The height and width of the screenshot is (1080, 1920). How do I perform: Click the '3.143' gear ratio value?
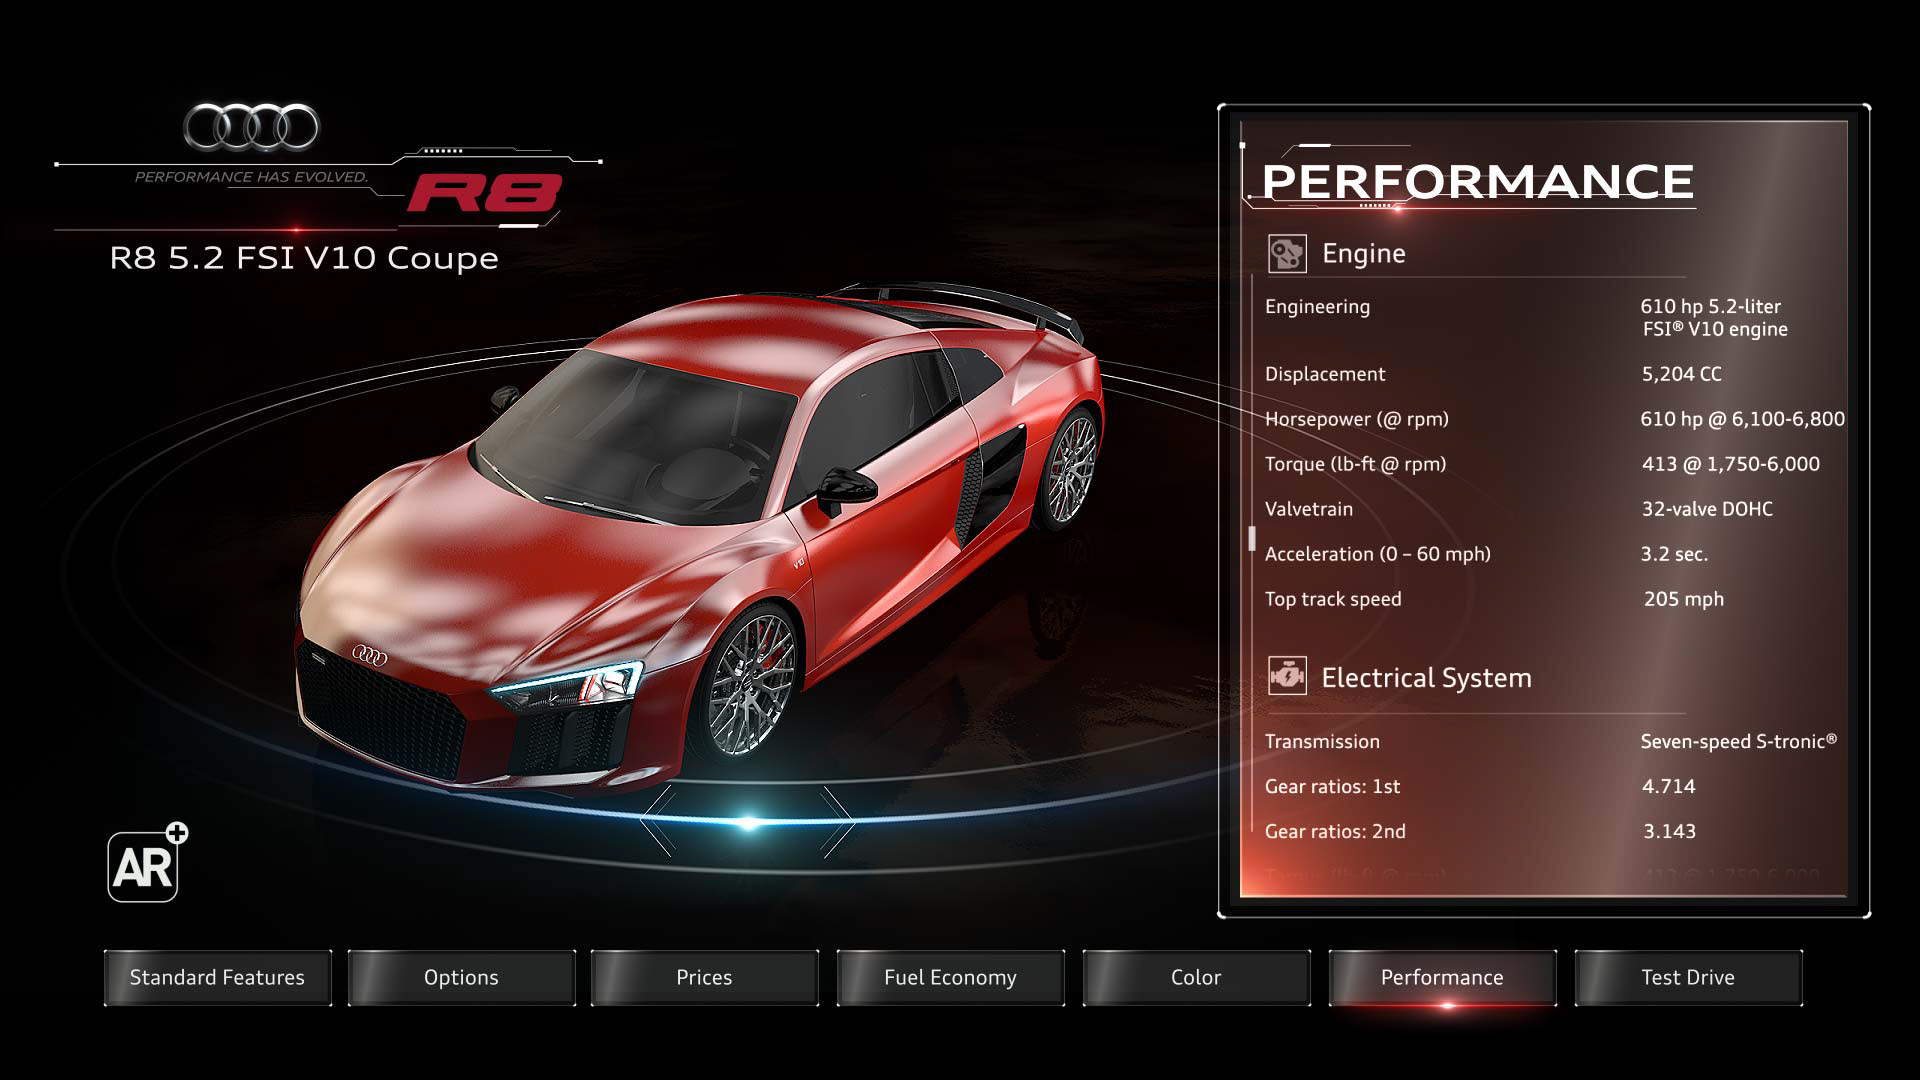click(x=1670, y=832)
